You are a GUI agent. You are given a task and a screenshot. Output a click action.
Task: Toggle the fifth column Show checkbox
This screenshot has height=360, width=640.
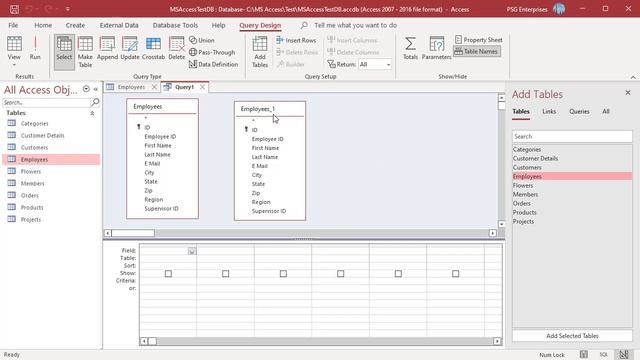point(398,273)
